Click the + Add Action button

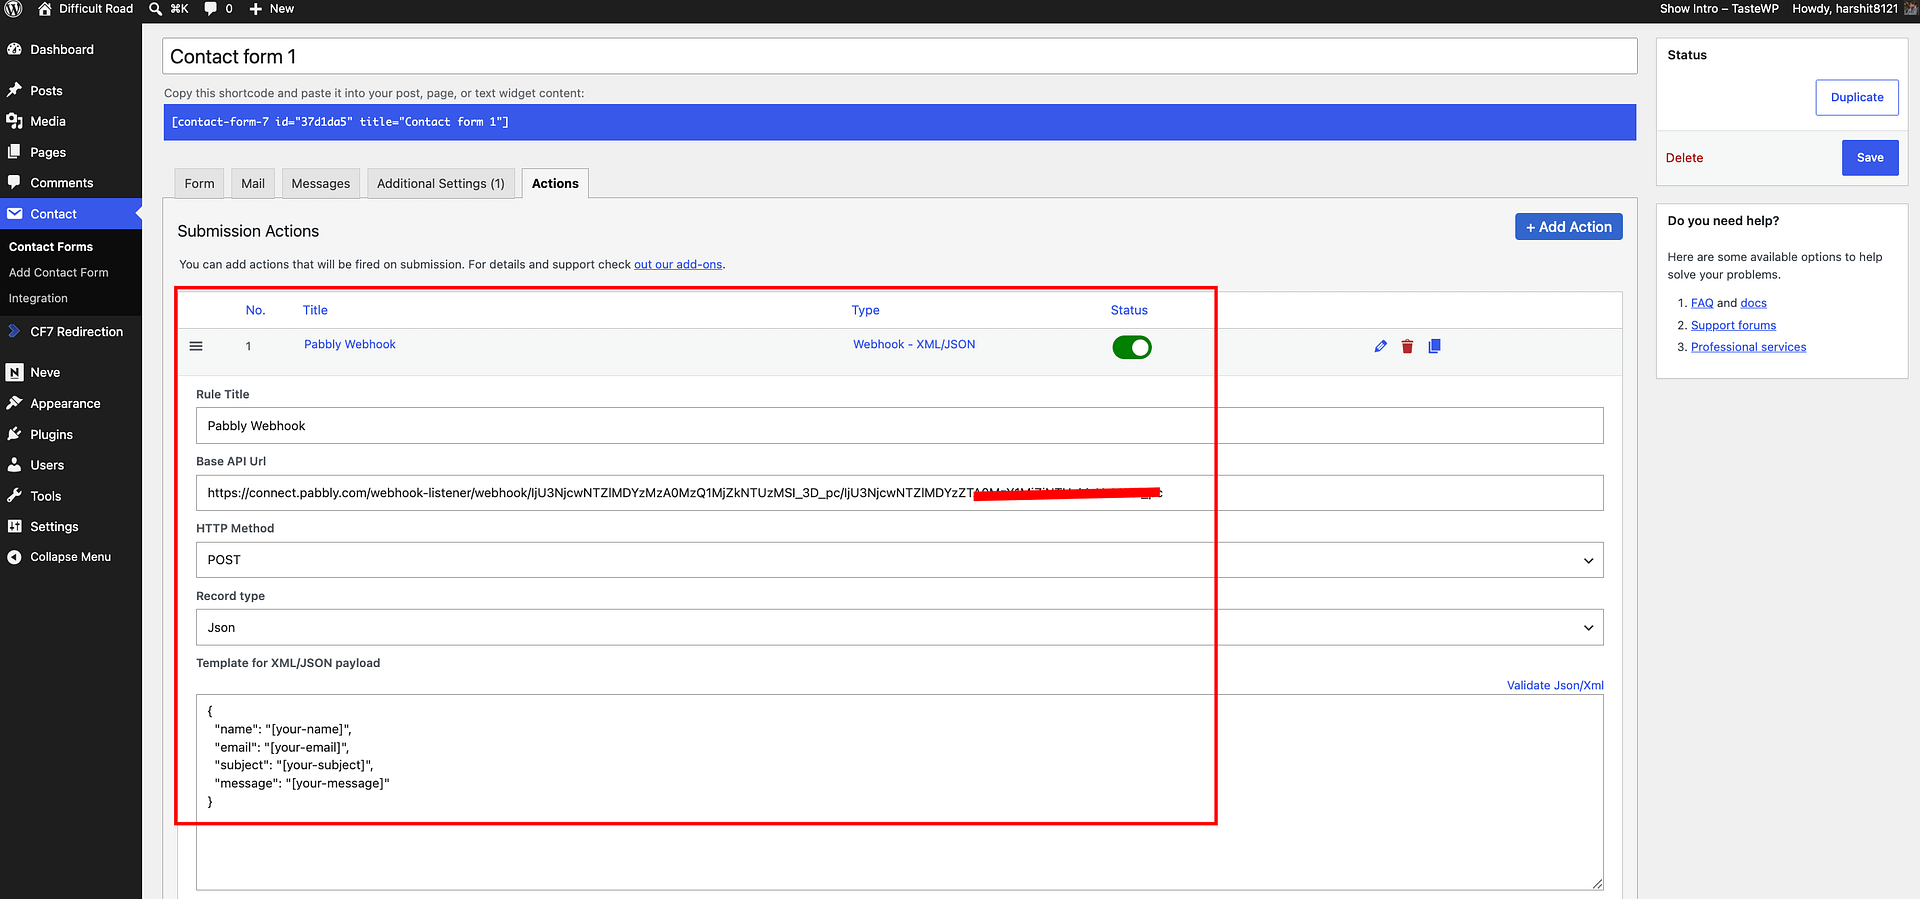(1568, 227)
